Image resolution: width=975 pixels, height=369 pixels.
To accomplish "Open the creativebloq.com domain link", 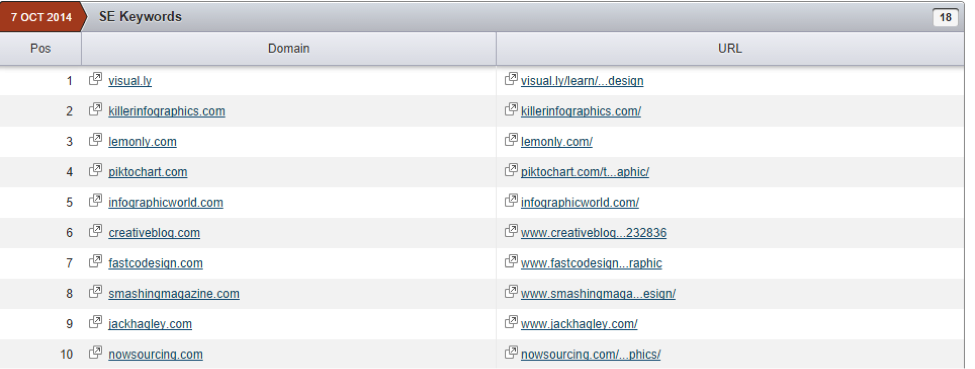I will (x=154, y=233).
